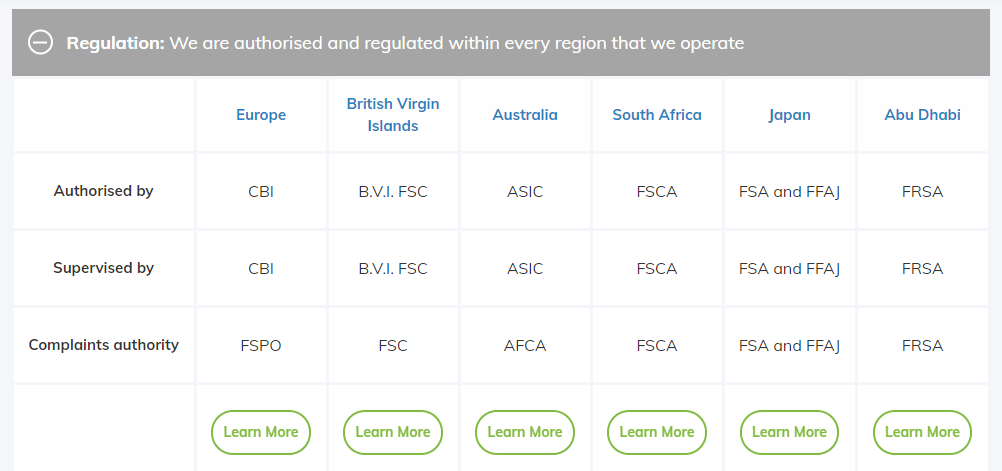Collapse the Regulation section minus icon

[x=40, y=42]
